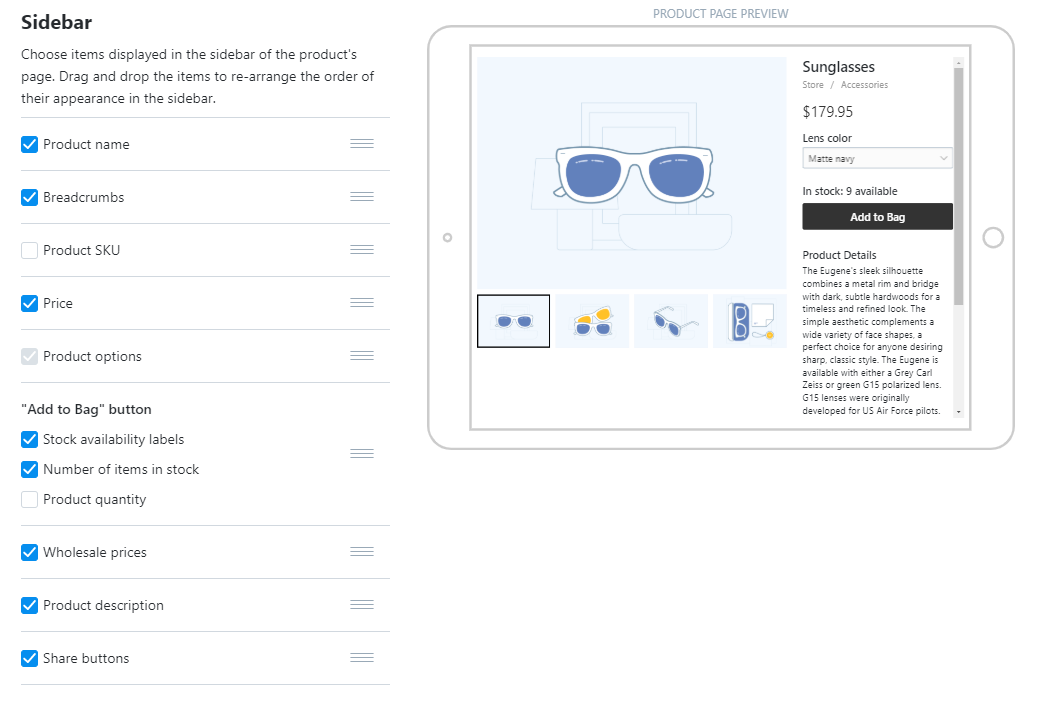Click the scrollbar up arrow in preview
This screenshot has width=1044, height=710.
pos(959,63)
